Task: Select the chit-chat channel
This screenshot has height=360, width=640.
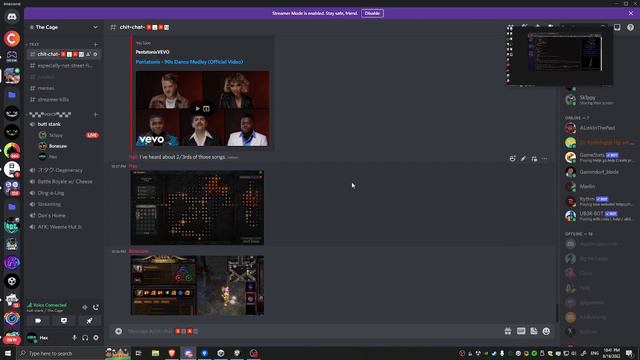Action: (64, 54)
